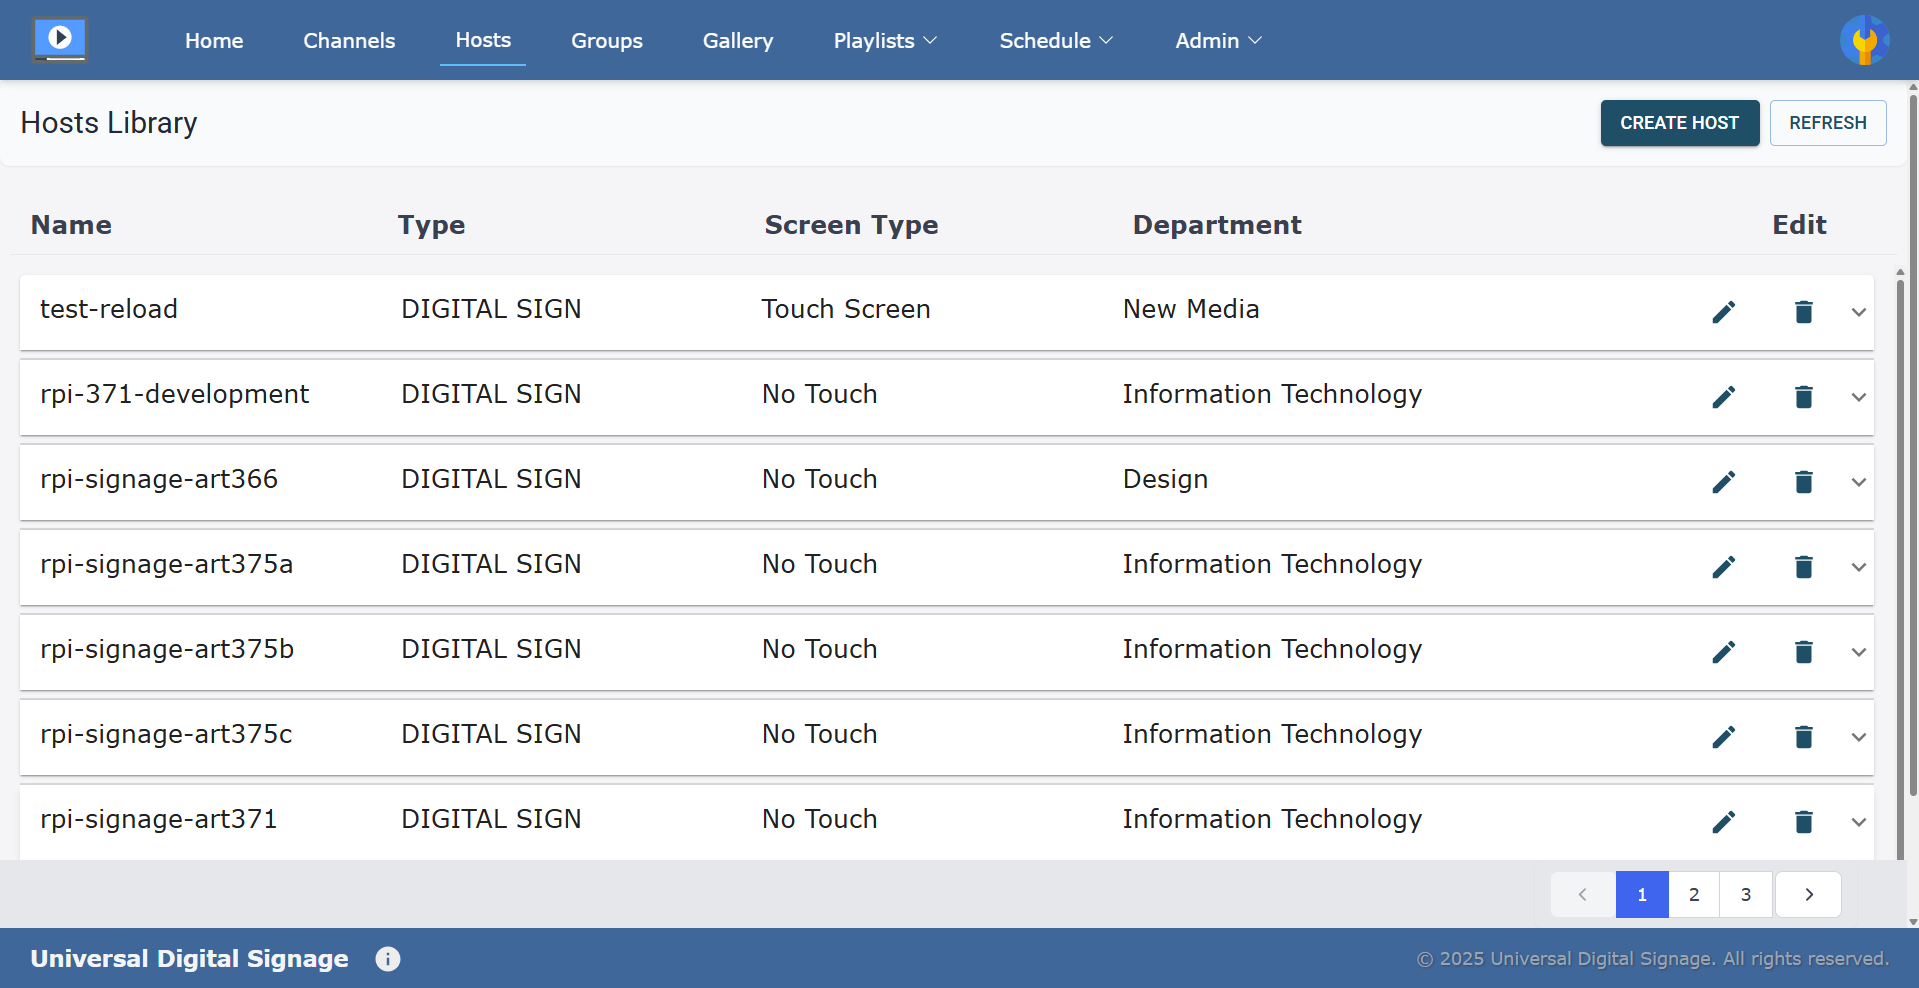Refresh the hosts list
The height and width of the screenshot is (988, 1919).
click(x=1827, y=123)
